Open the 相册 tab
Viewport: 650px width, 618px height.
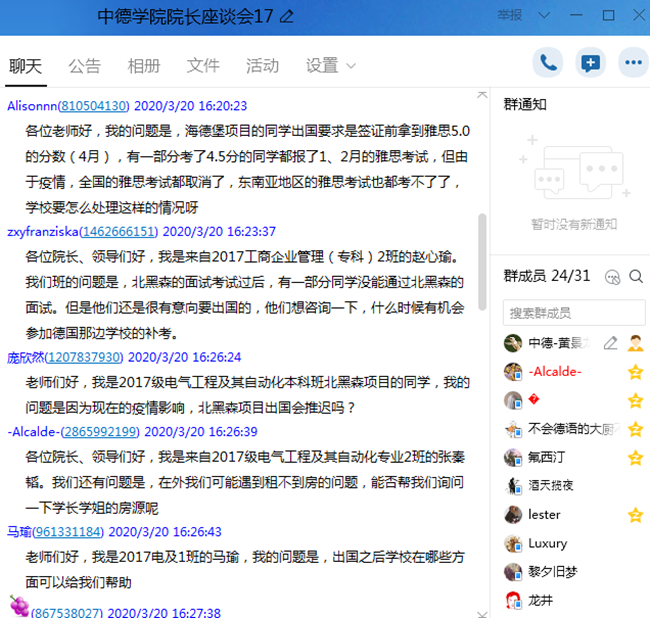click(x=144, y=66)
